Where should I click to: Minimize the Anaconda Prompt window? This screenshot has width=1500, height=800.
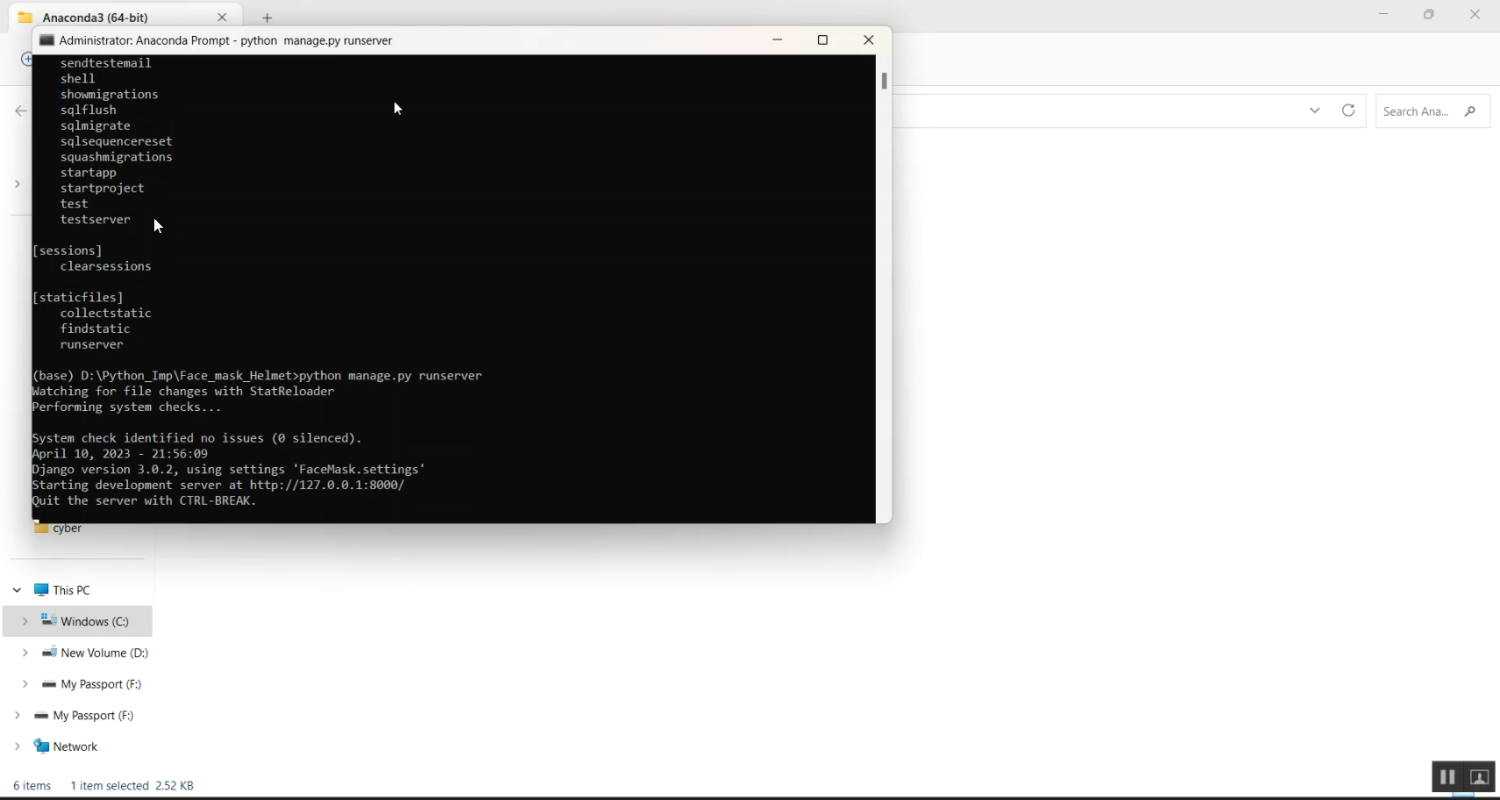pos(777,40)
